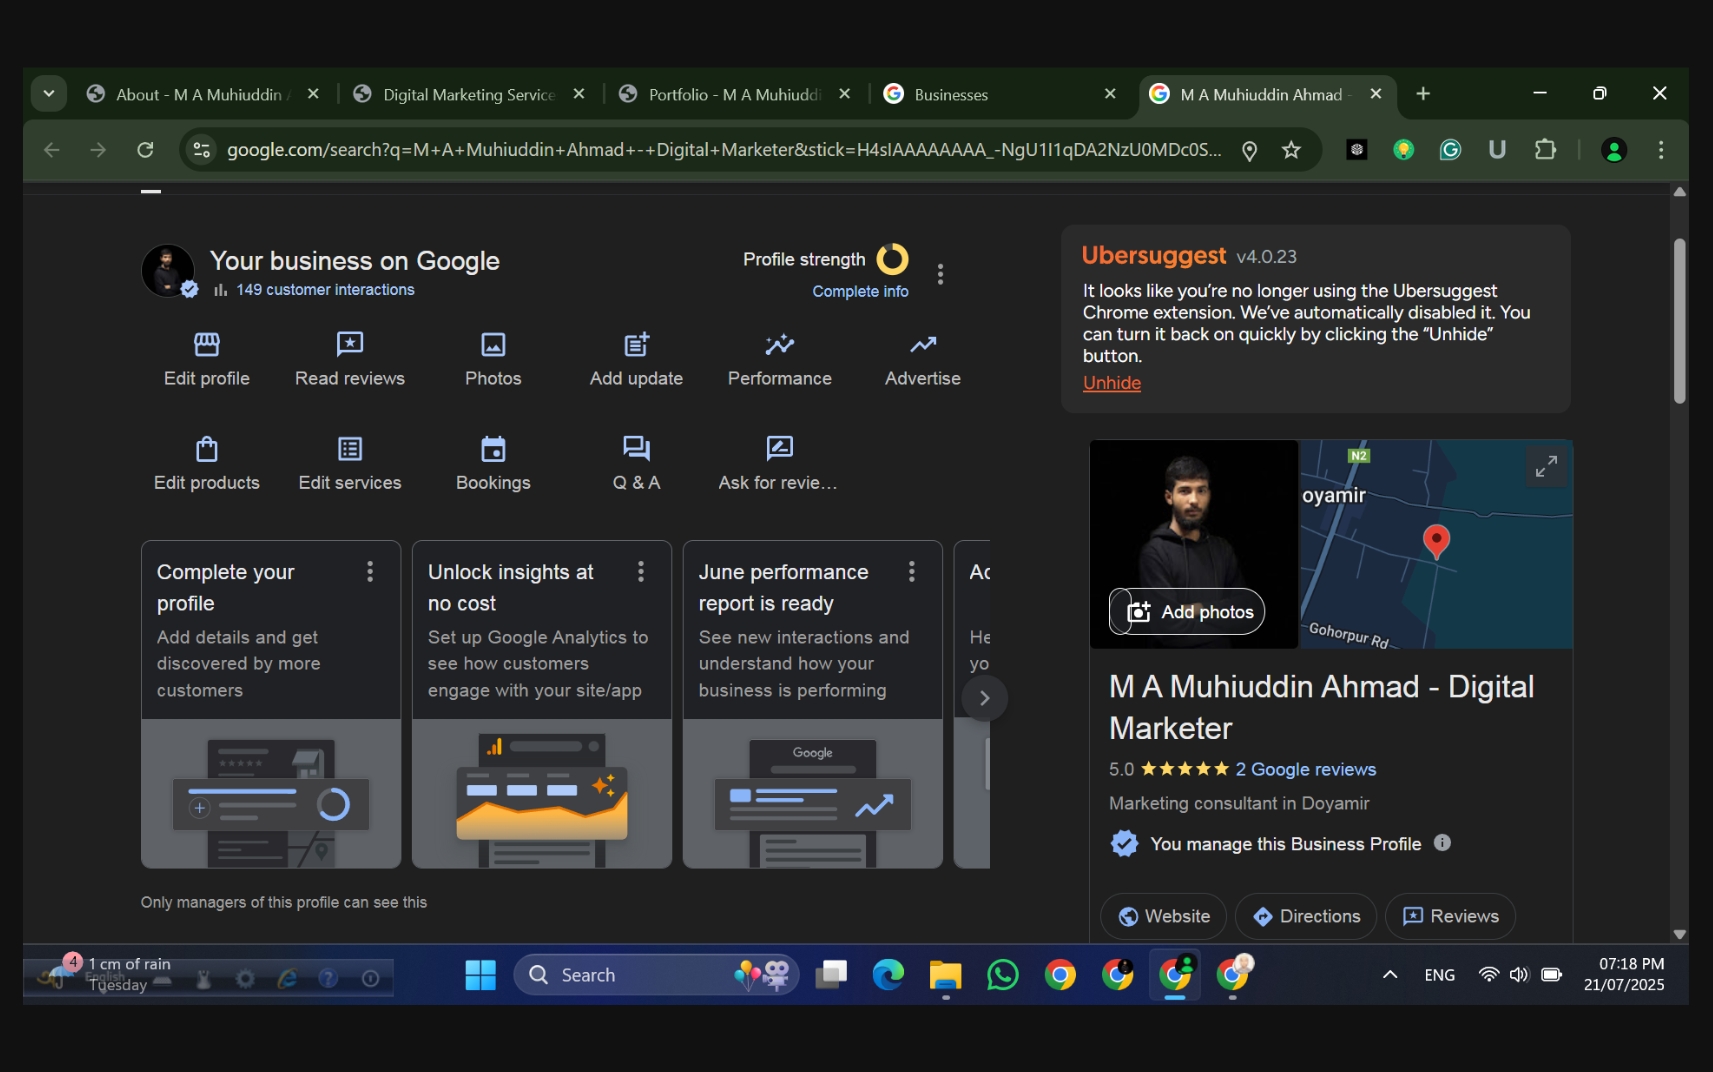Click the dark square extension icon
The width and height of the screenshot is (1713, 1072).
pos(1357,150)
